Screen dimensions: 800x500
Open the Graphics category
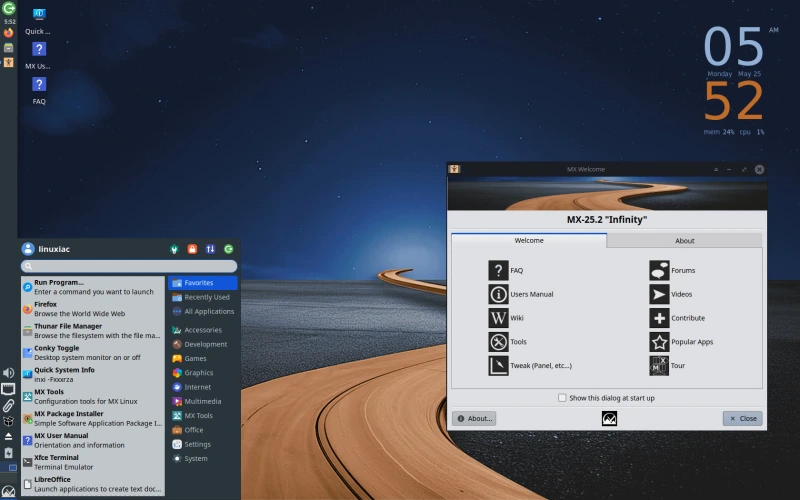coord(203,373)
